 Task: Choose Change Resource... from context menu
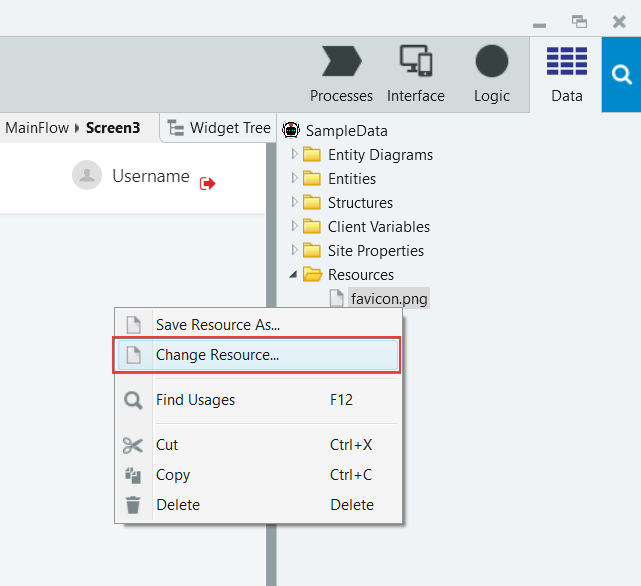point(257,355)
